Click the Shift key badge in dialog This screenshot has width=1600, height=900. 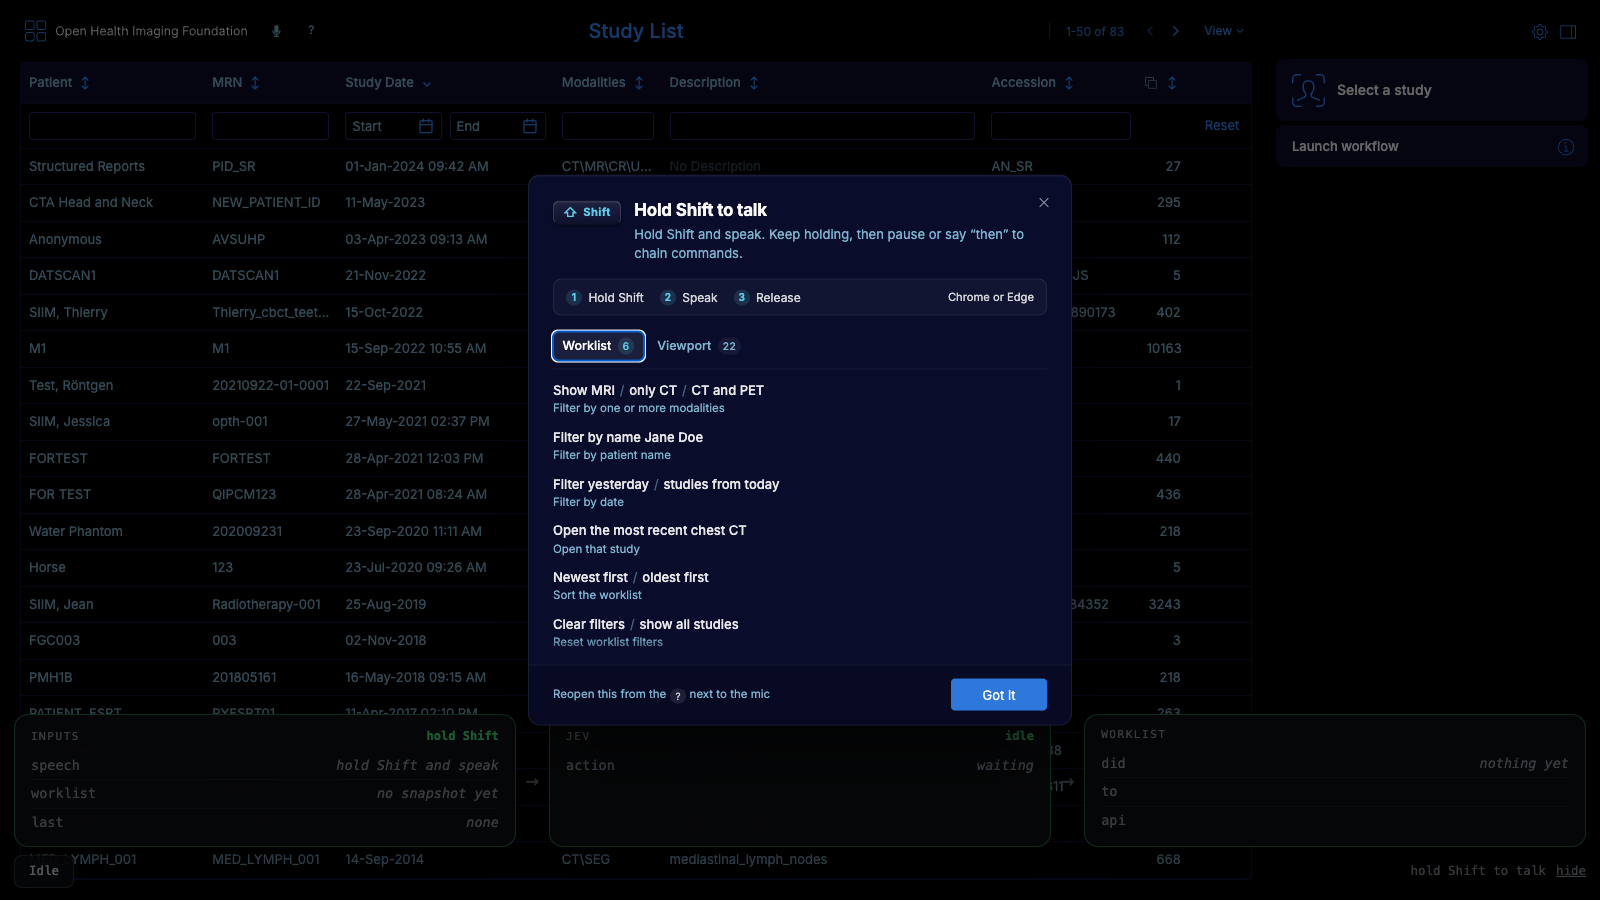[587, 212]
